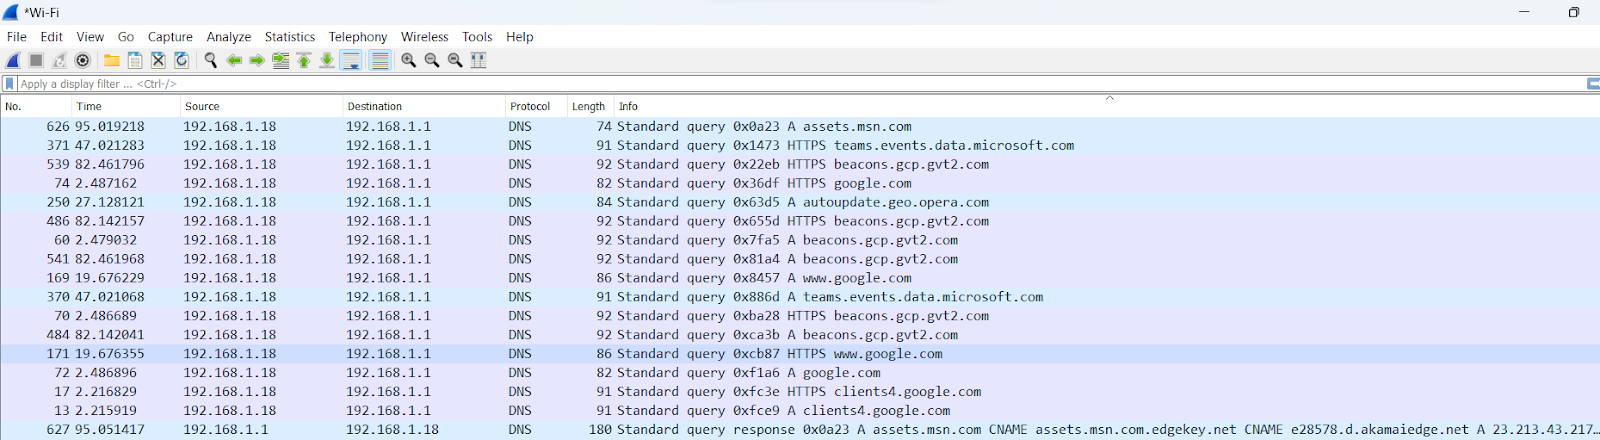Image resolution: width=1600 pixels, height=440 pixels.
Task: Select packet 72 A google.com query
Action: (x=800, y=373)
